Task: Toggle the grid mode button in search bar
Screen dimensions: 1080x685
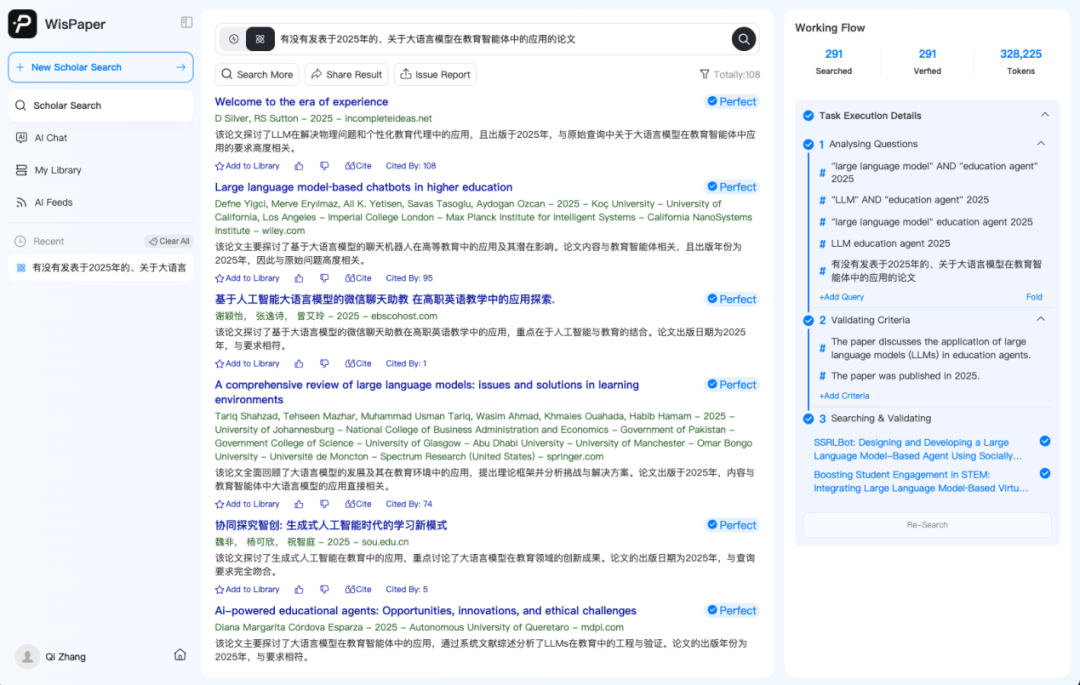Action: tap(260, 39)
